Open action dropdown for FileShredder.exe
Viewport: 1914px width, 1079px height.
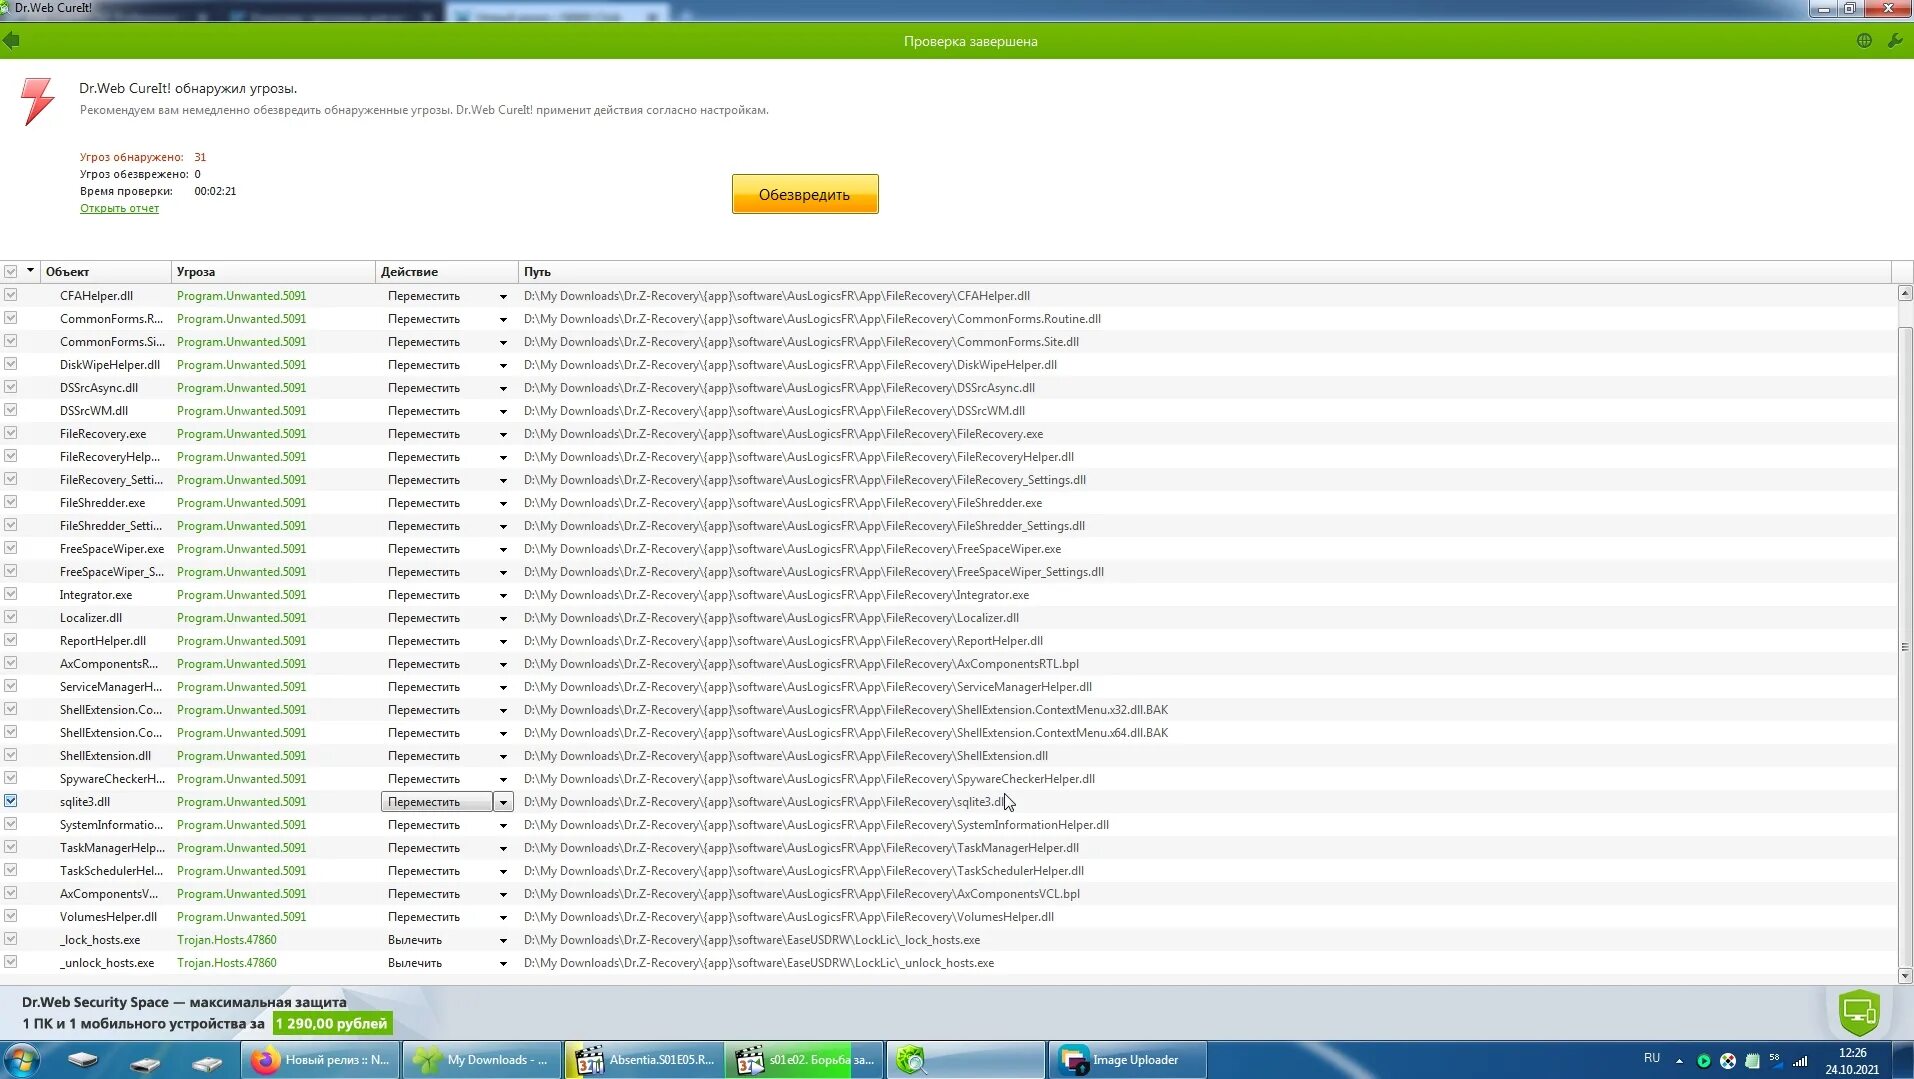tap(503, 503)
